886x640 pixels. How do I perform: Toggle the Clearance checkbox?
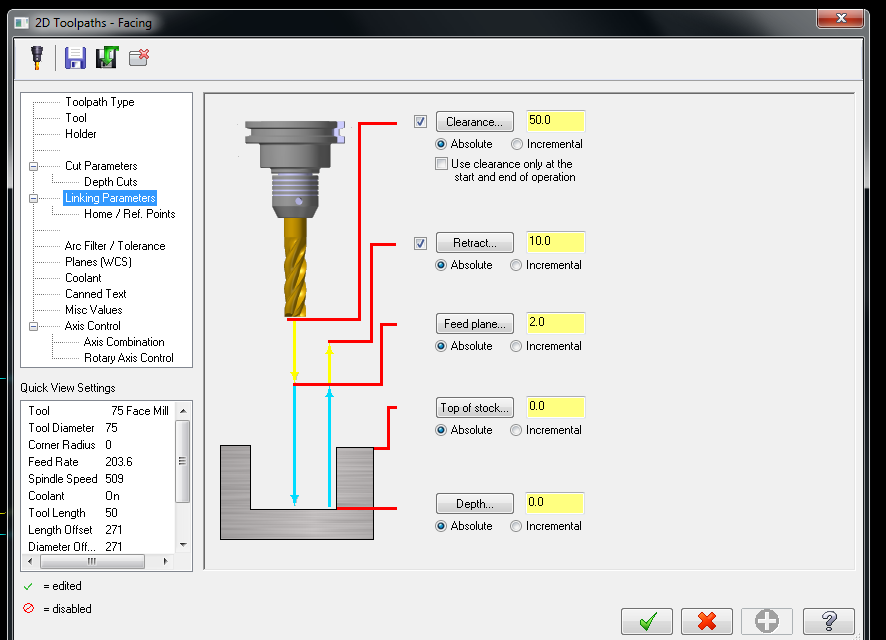tap(420, 121)
